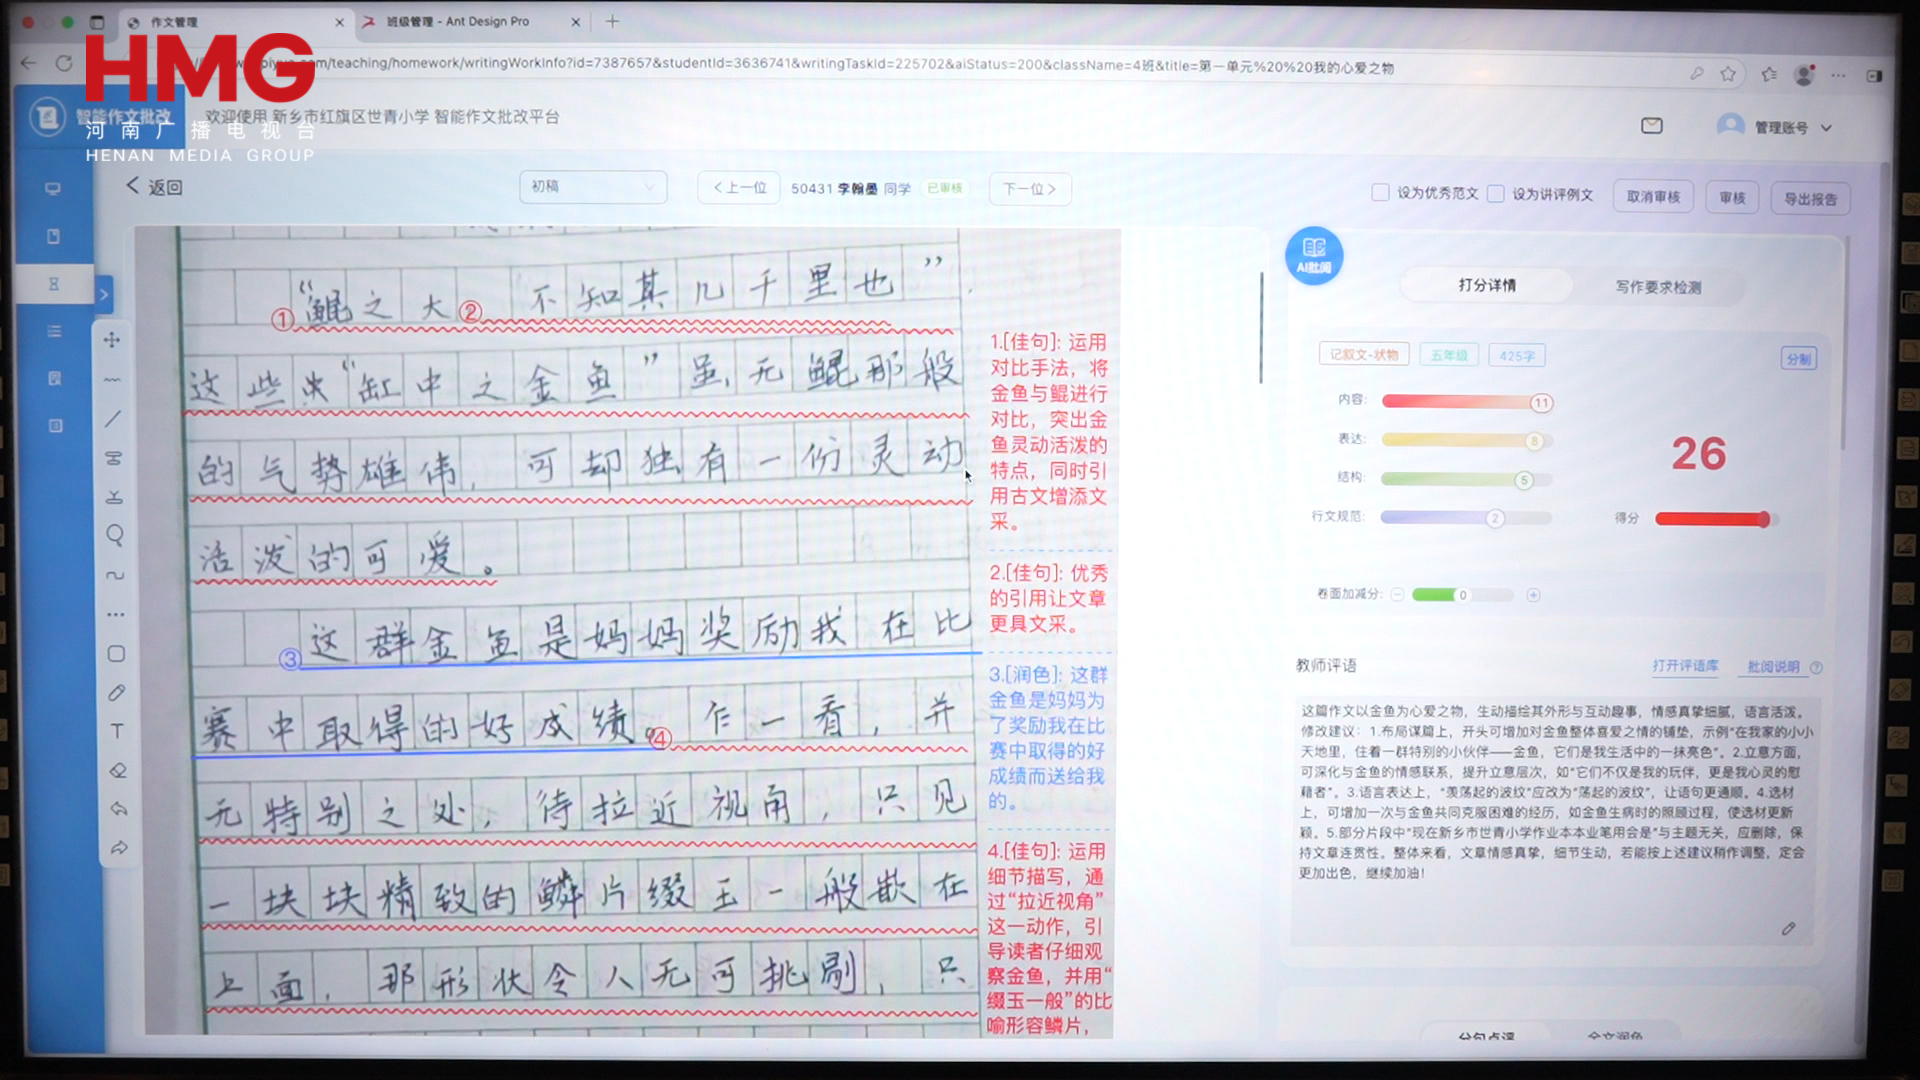Check the 设为优秀范文 checkbox
The height and width of the screenshot is (1080, 1920).
coord(1380,193)
